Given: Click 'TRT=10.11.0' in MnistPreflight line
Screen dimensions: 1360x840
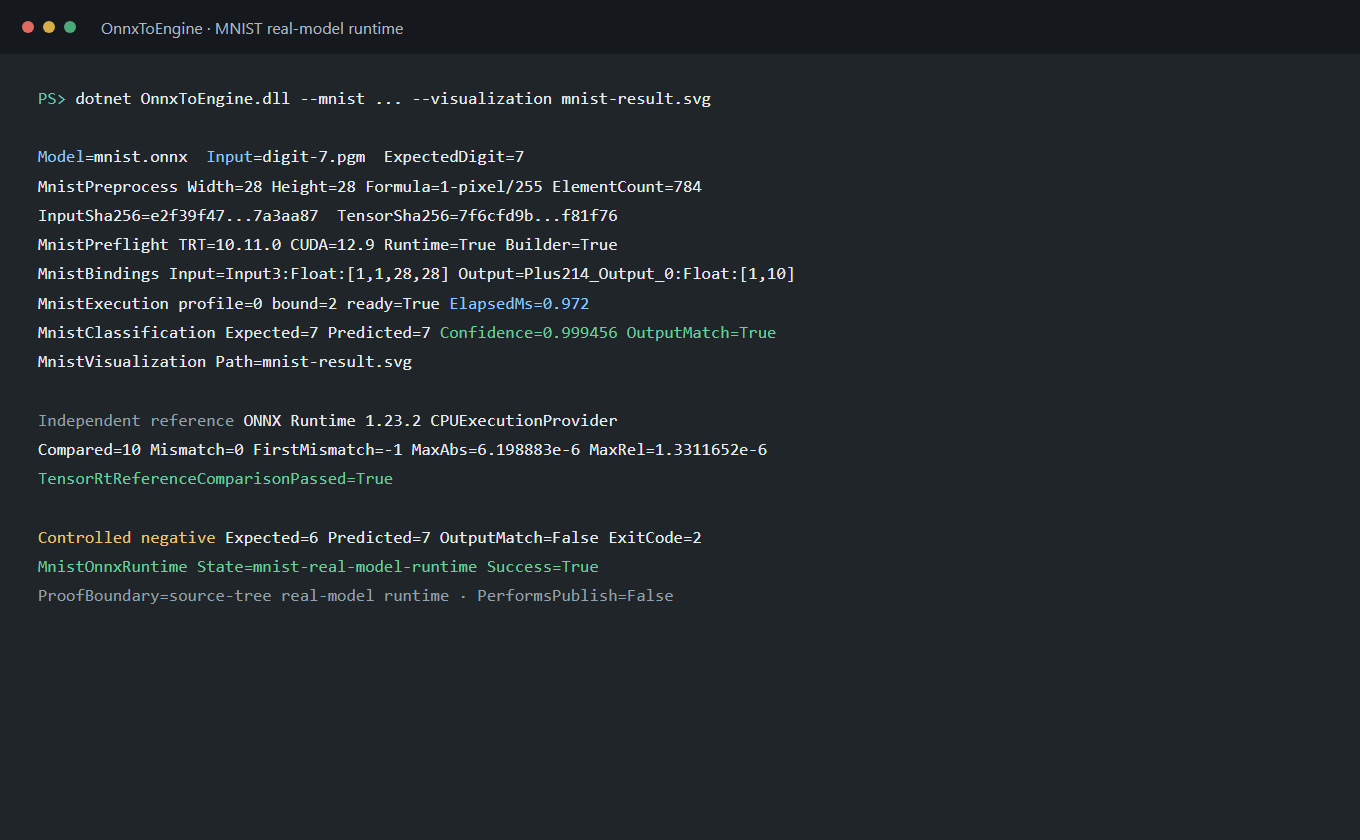Looking at the screenshot, I should [x=230, y=245].
